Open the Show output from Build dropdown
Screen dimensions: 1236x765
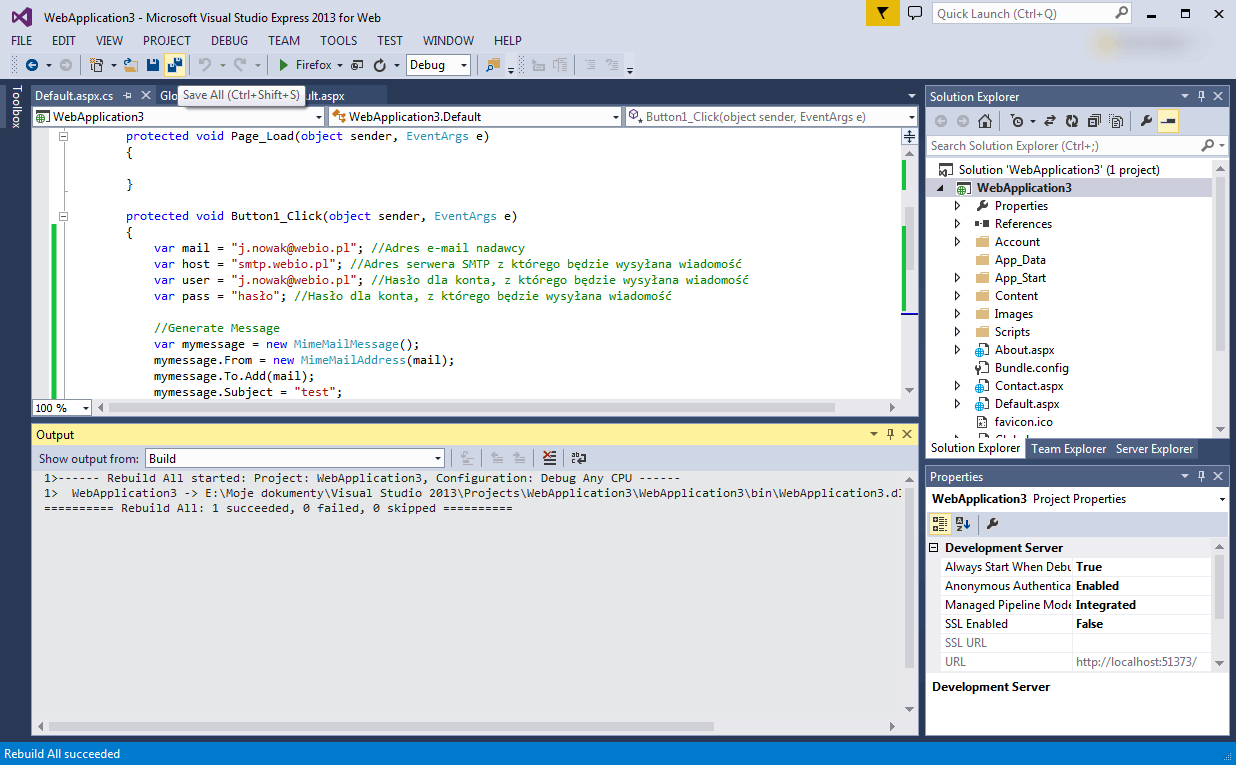tap(295, 458)
